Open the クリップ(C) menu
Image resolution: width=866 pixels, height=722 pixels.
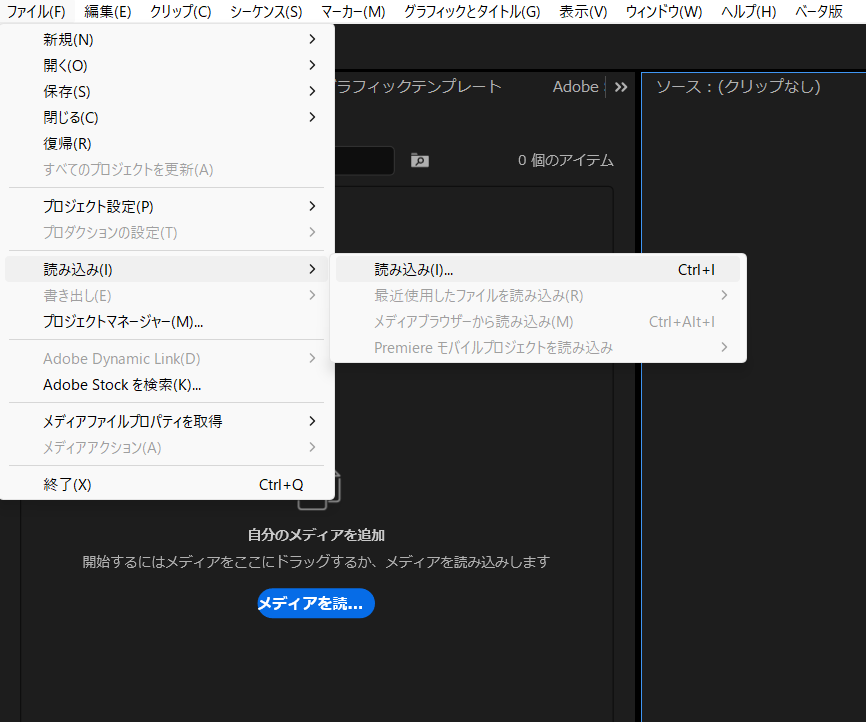click(x=181, y=12)
